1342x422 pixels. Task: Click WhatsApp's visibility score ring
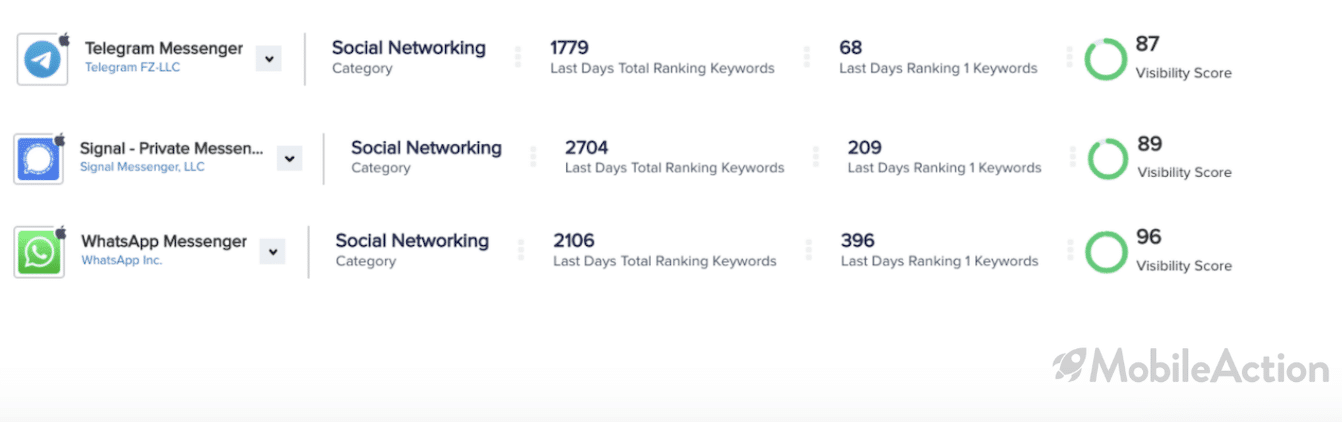click(1107, 252)
